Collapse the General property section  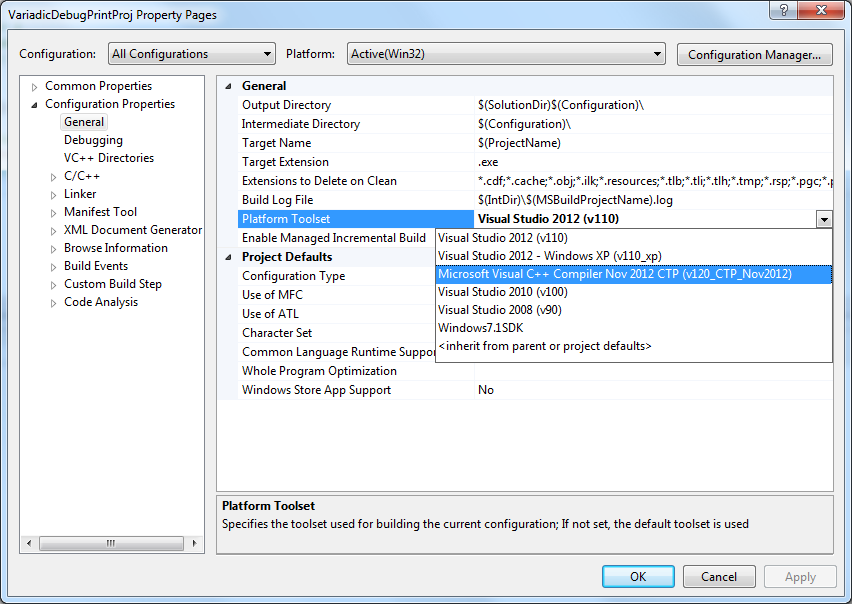[228, 86]
